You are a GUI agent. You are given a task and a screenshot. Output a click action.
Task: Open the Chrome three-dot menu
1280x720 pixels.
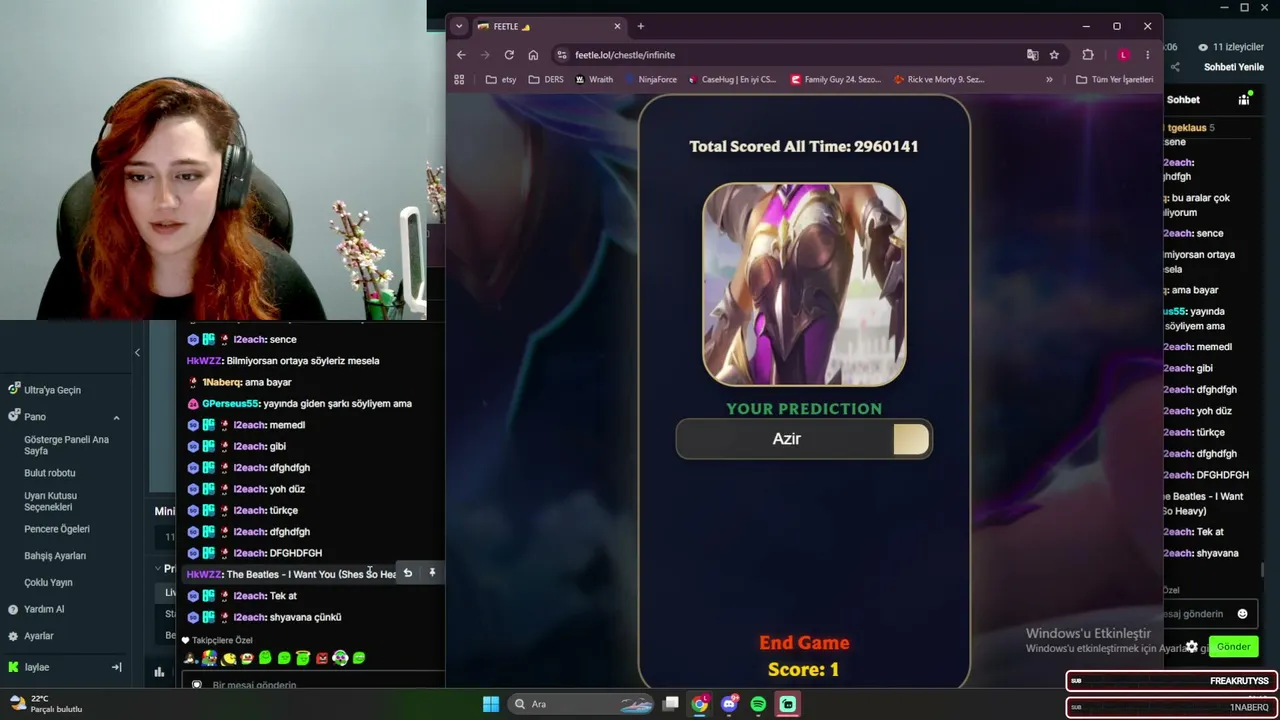point(1147,55)
